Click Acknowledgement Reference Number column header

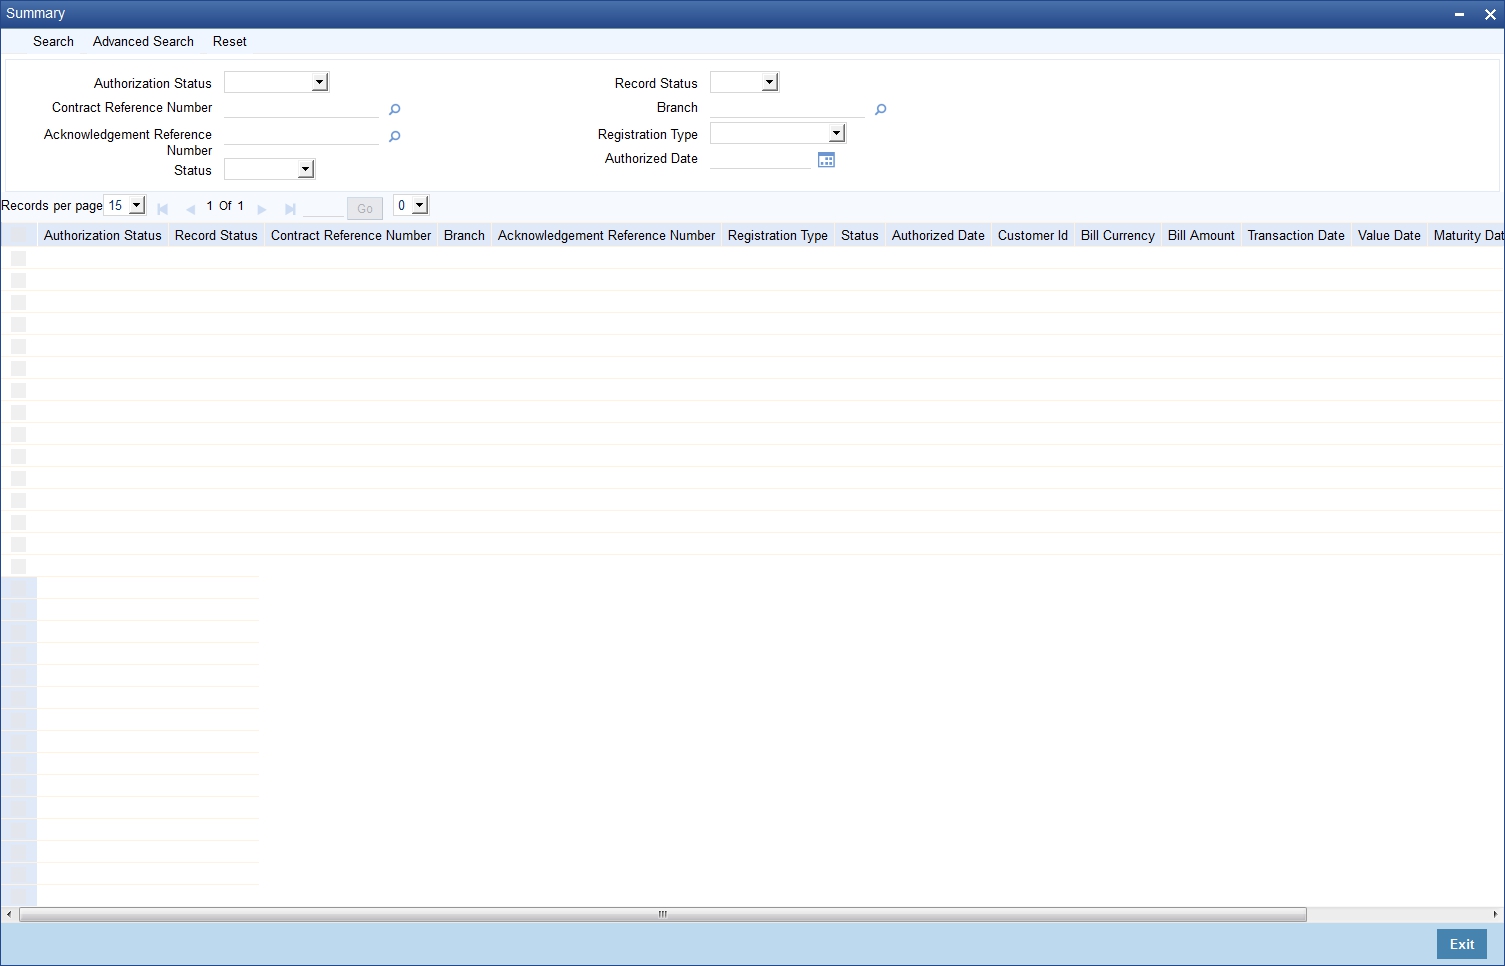606,235
